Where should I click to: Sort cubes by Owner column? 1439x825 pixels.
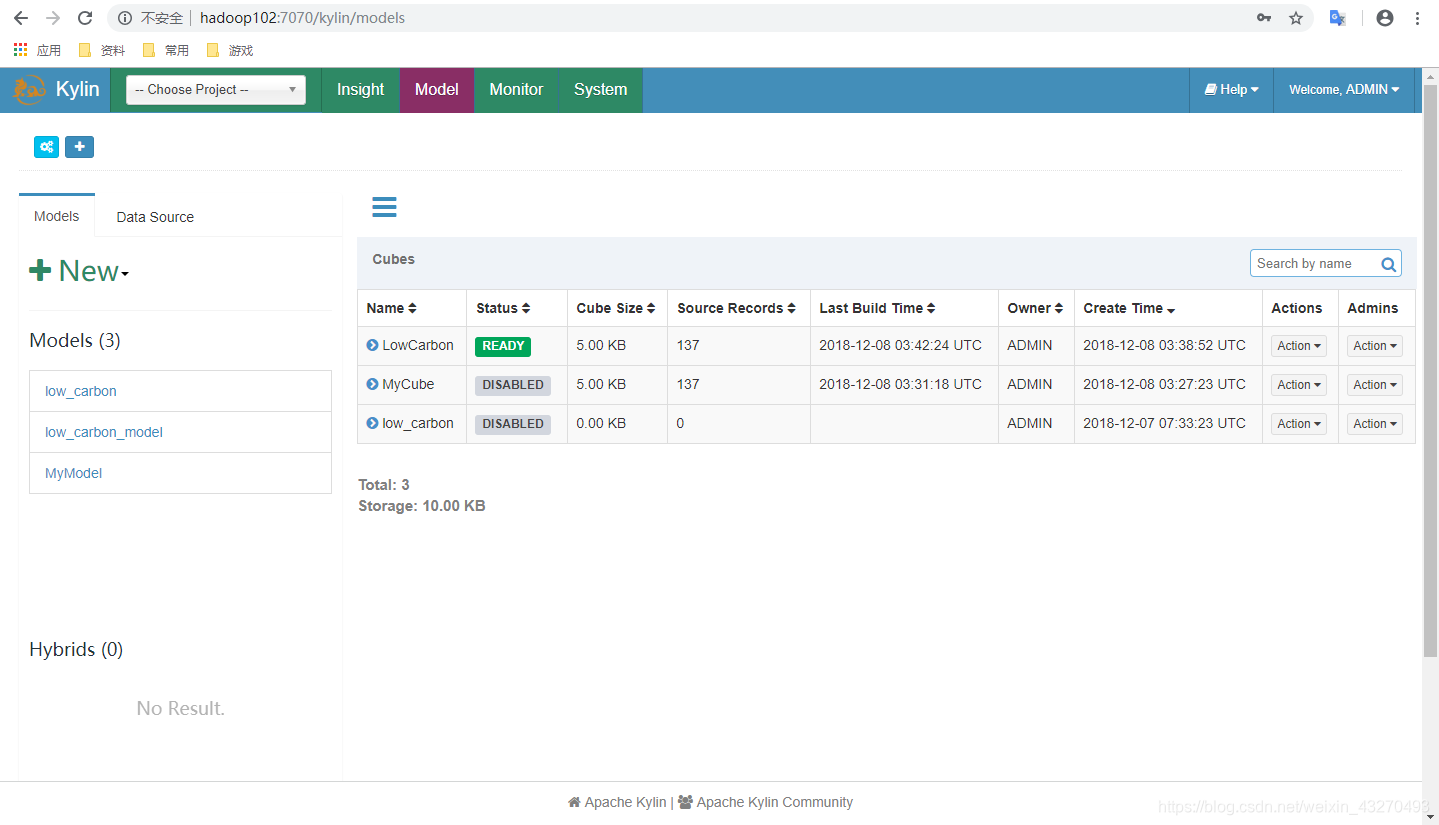(1035, 308)
